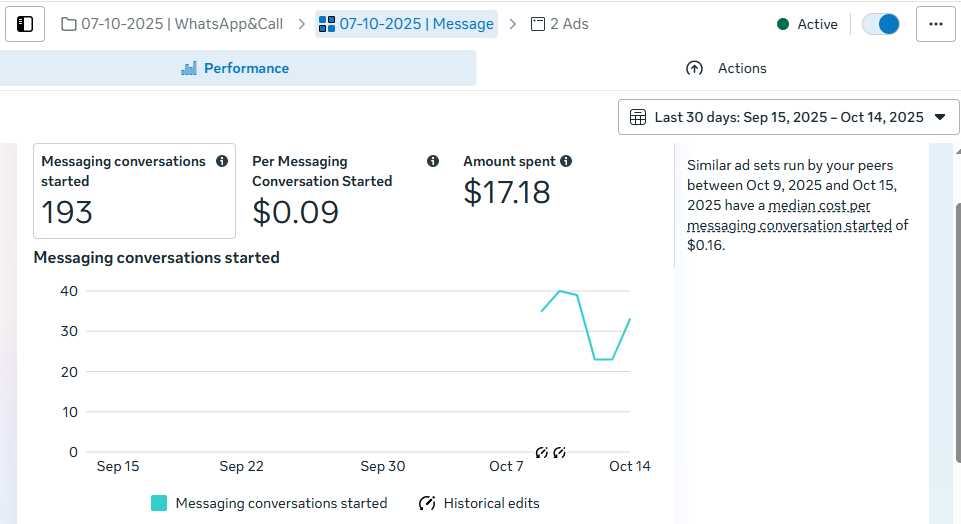Image resolution: width=961 pixels, height=524 pixels.
Task: Click second historical edit marker on chart
Action: 559,453
